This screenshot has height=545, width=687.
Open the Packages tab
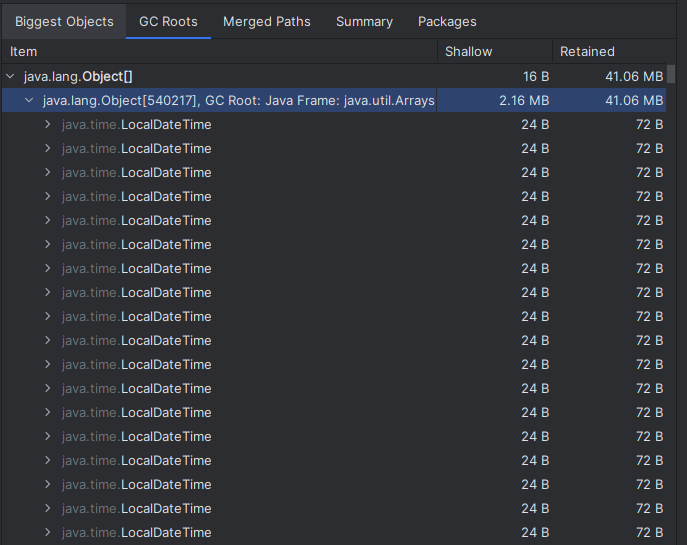447,21
